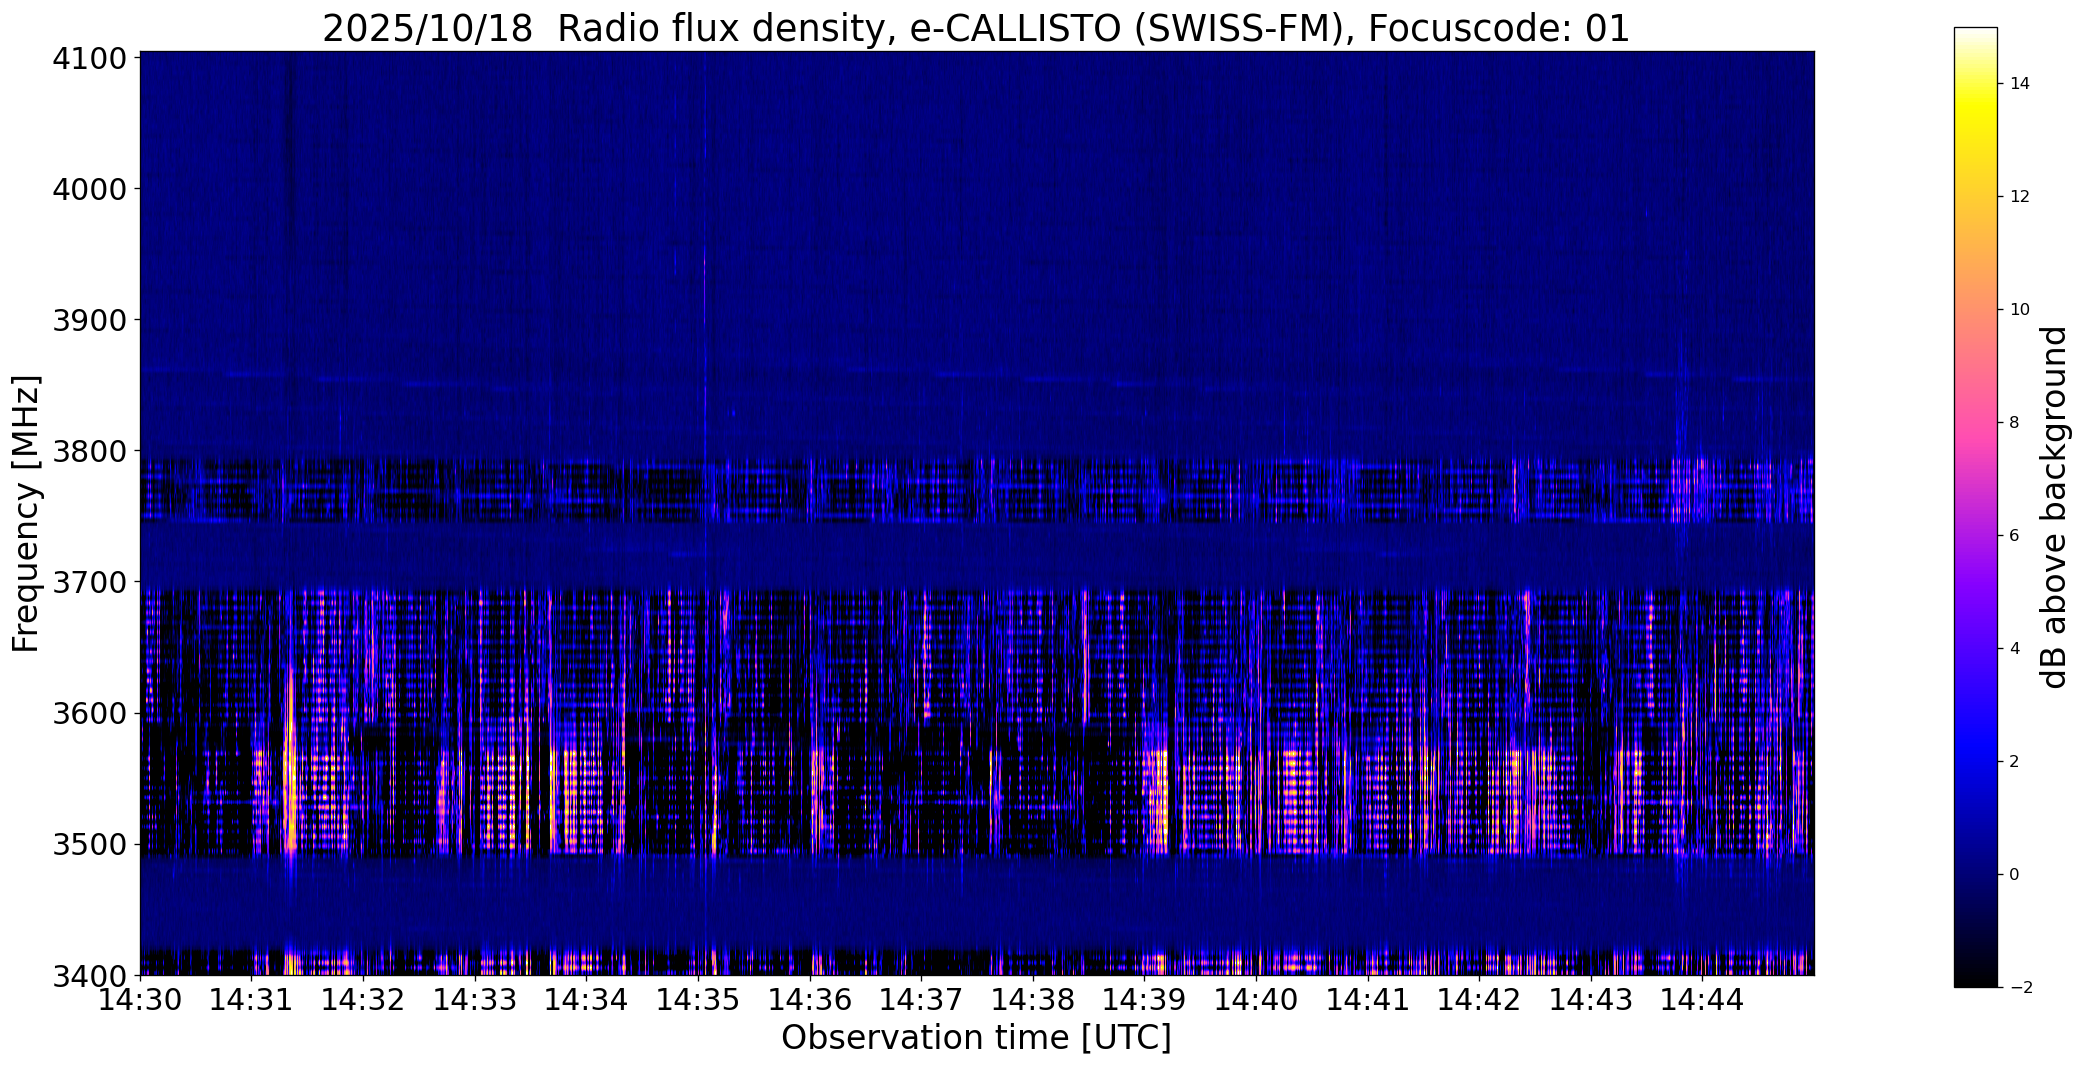This screenshot has width=2085, height=1067.
Task: Click the 14:37 time tick label
Action: pyautogui.click(x=922, y=999)
